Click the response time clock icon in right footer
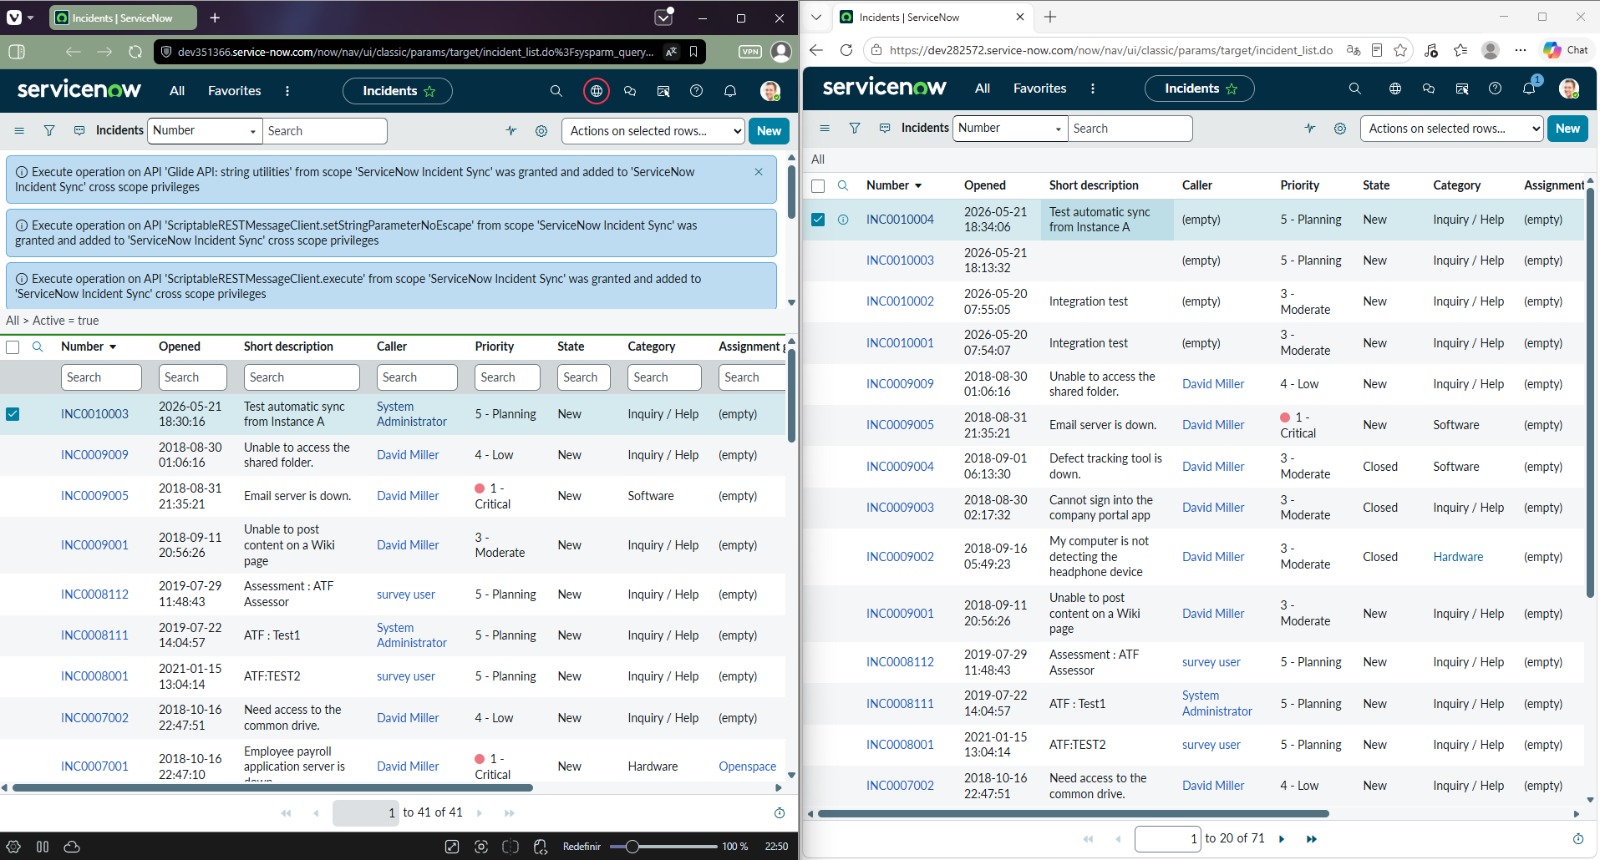The height and width of the screenshot is (860, 1600). (1578, 839)
